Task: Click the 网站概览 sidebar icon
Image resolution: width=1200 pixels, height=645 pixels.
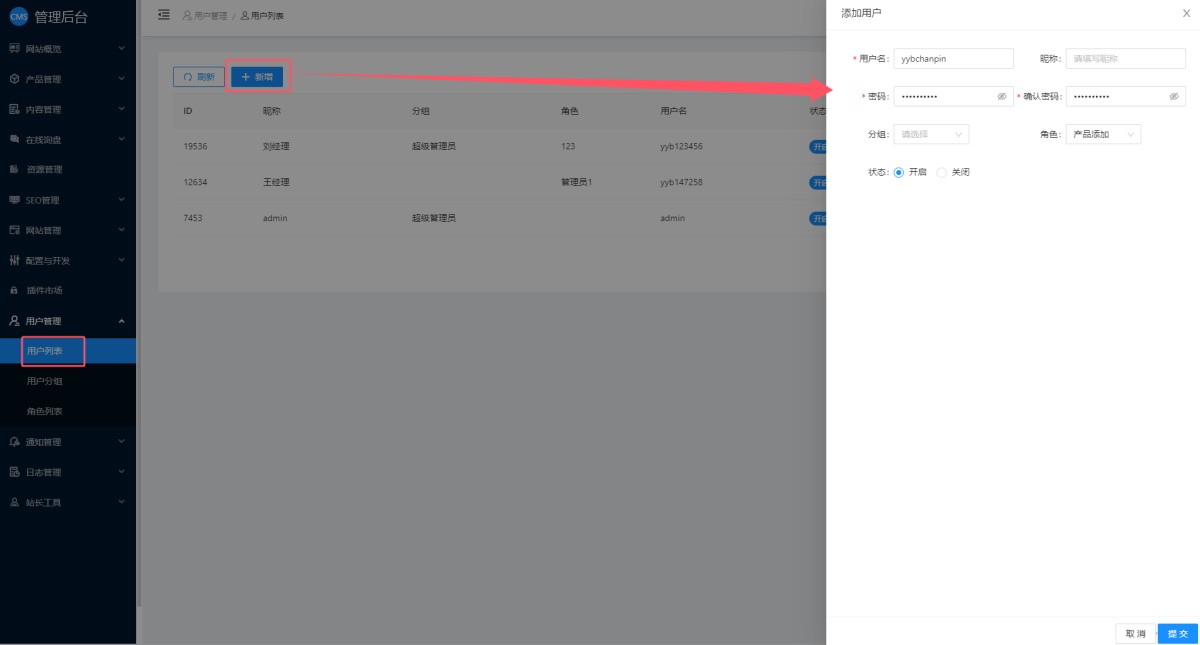Action: point(14,48)
